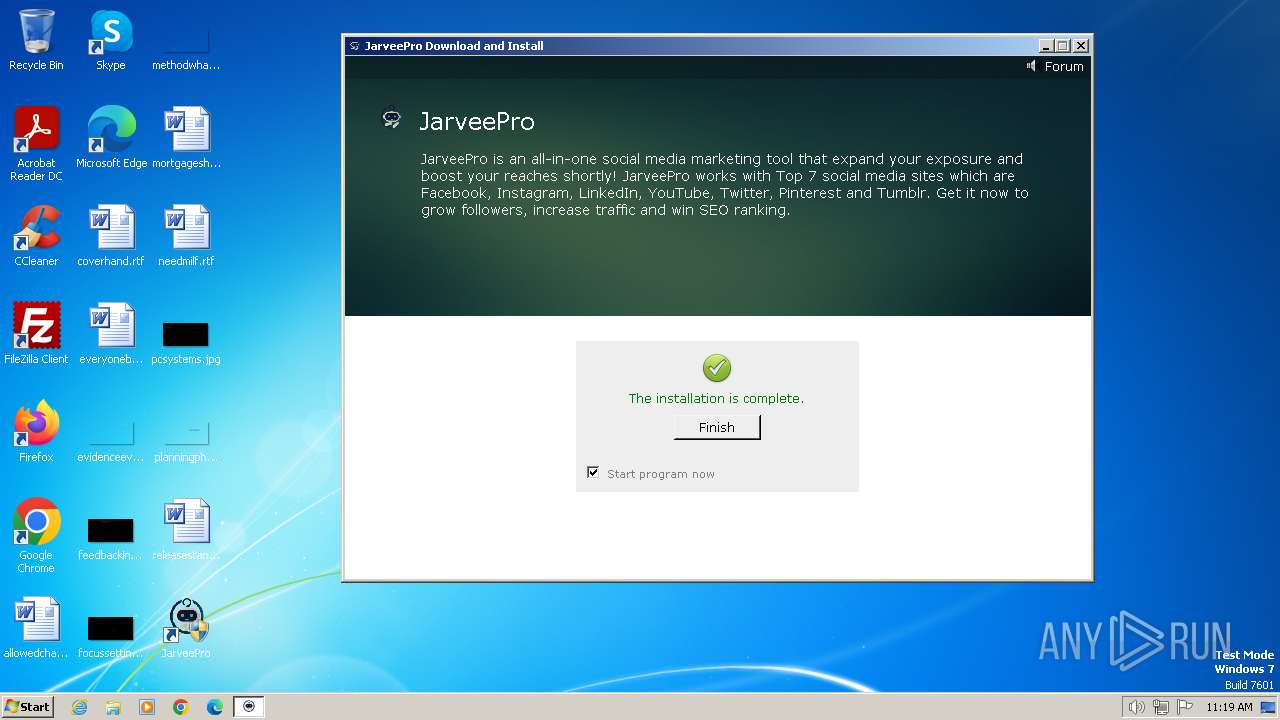Select the Recycle Bin desktop icon
The width and height of the screenshot is (1280, 720).
[x=36, y=41]
